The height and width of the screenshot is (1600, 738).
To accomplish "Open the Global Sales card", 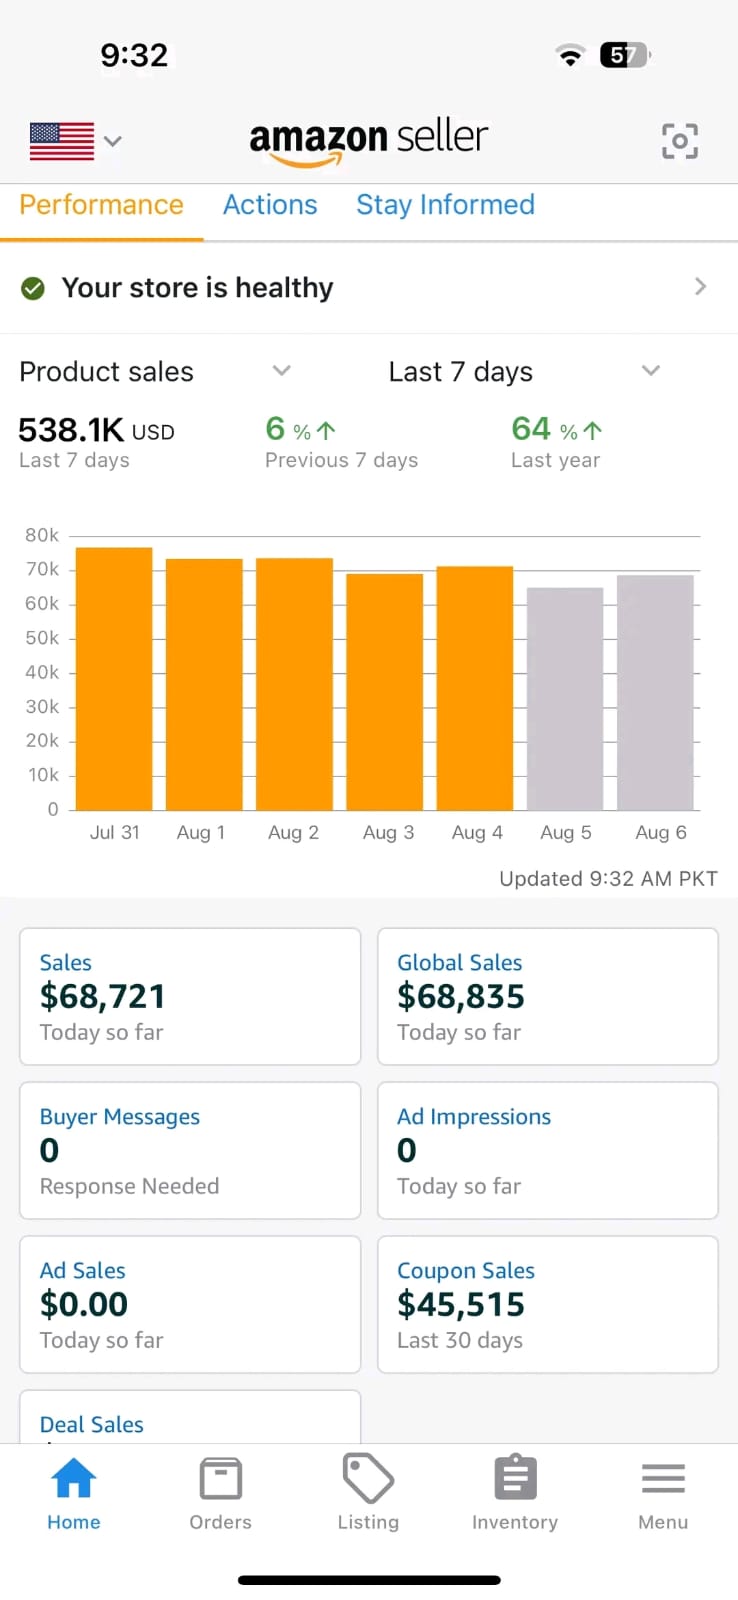I will [x=547, y=996].
